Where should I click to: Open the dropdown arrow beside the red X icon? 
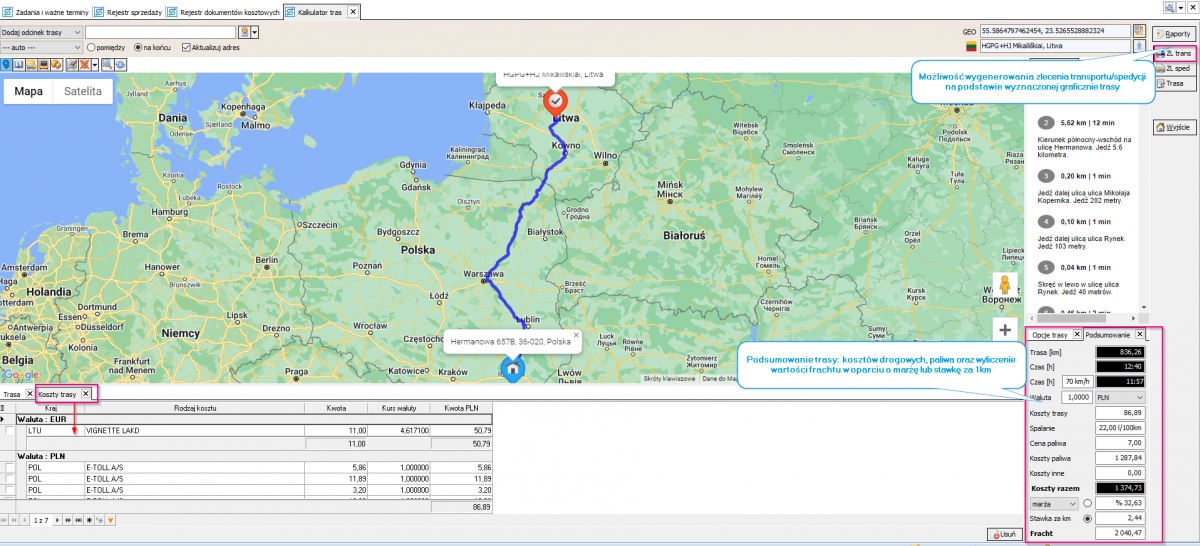pyautogui.click(x=95, y=65)
